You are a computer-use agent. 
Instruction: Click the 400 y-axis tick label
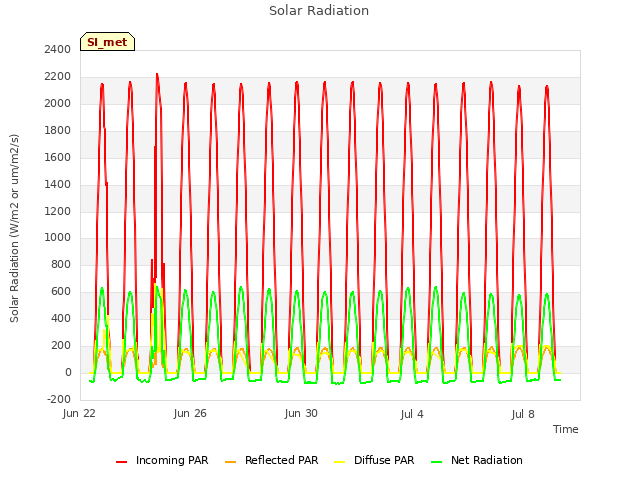coord(61,318)
